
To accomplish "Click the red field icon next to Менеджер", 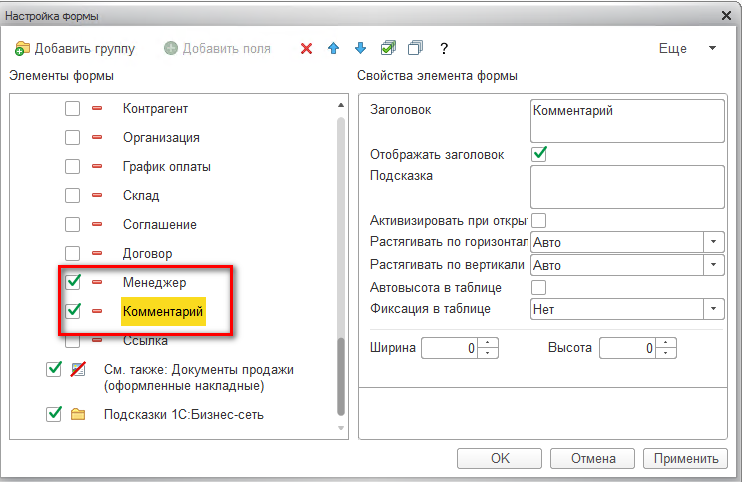I will pos(97,282).
